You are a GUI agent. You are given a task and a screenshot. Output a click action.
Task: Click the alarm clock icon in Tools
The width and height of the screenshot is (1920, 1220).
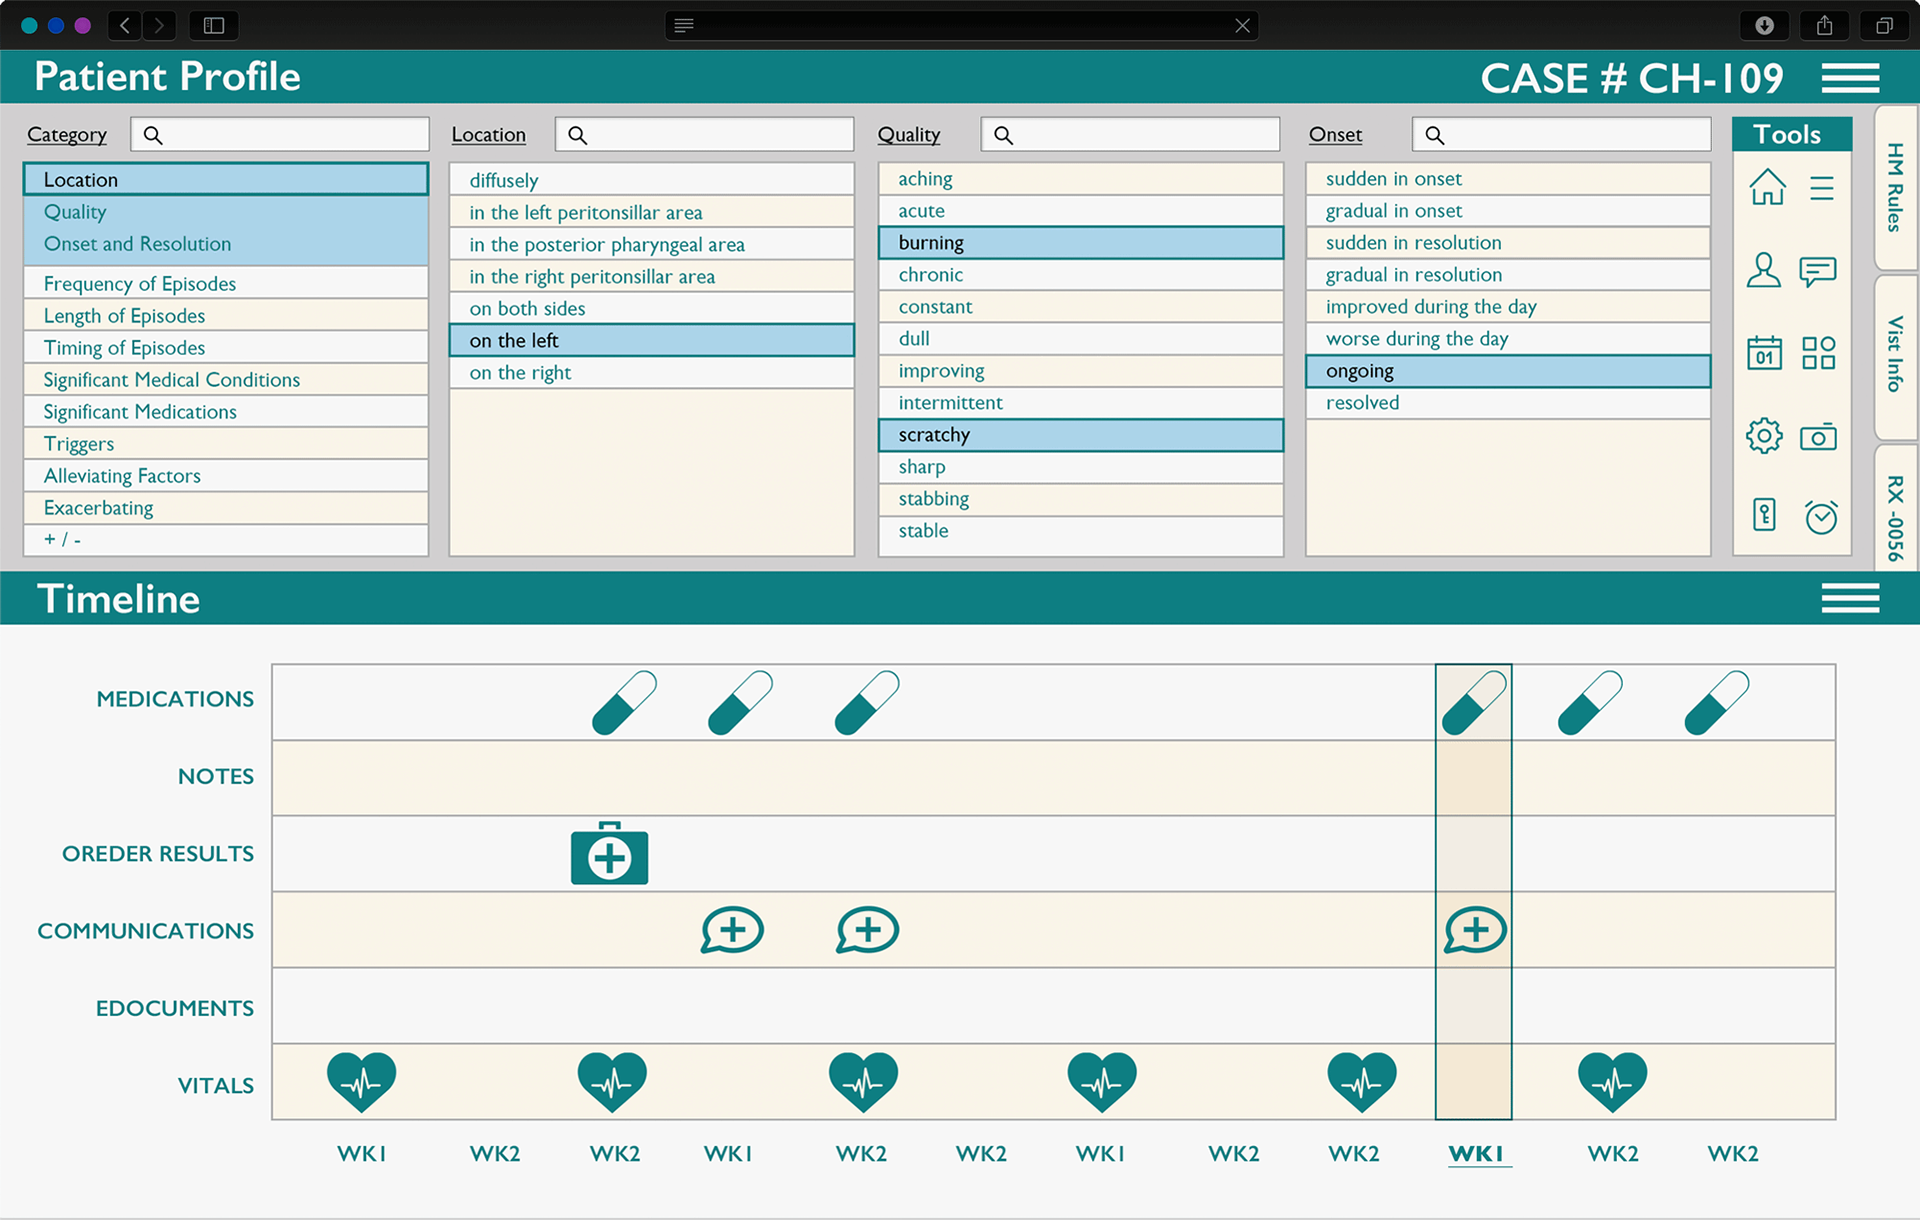(x=1820, y=516)
